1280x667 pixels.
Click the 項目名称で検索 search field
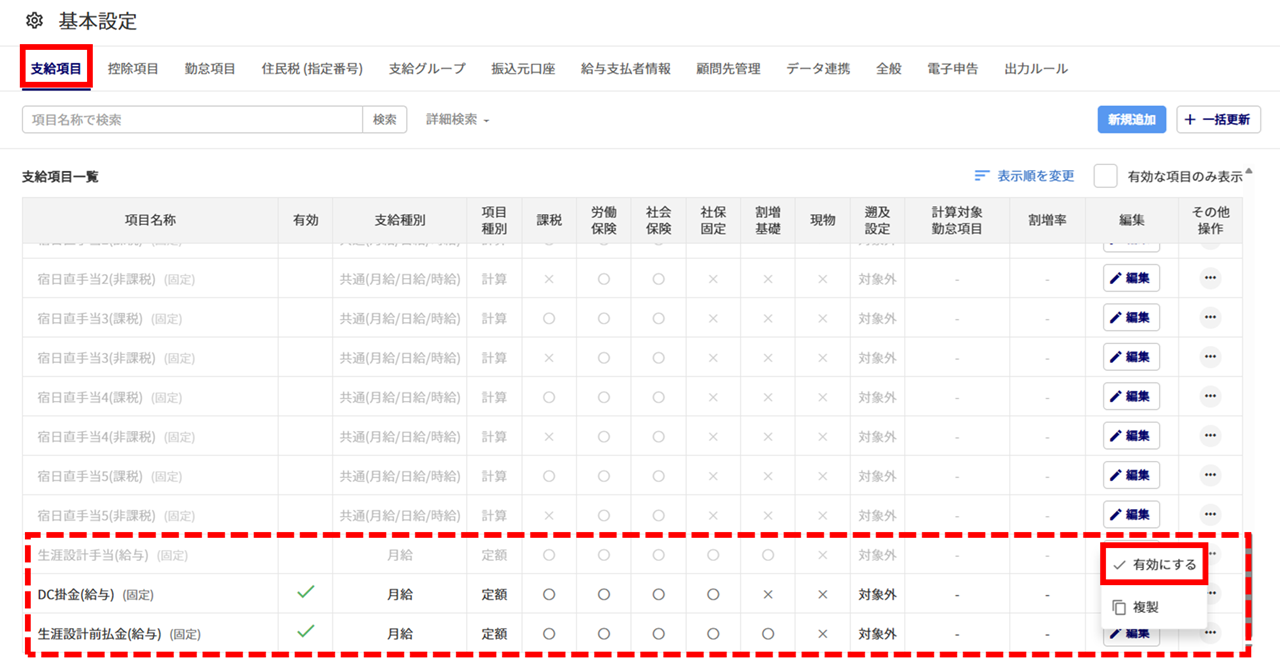192,120
